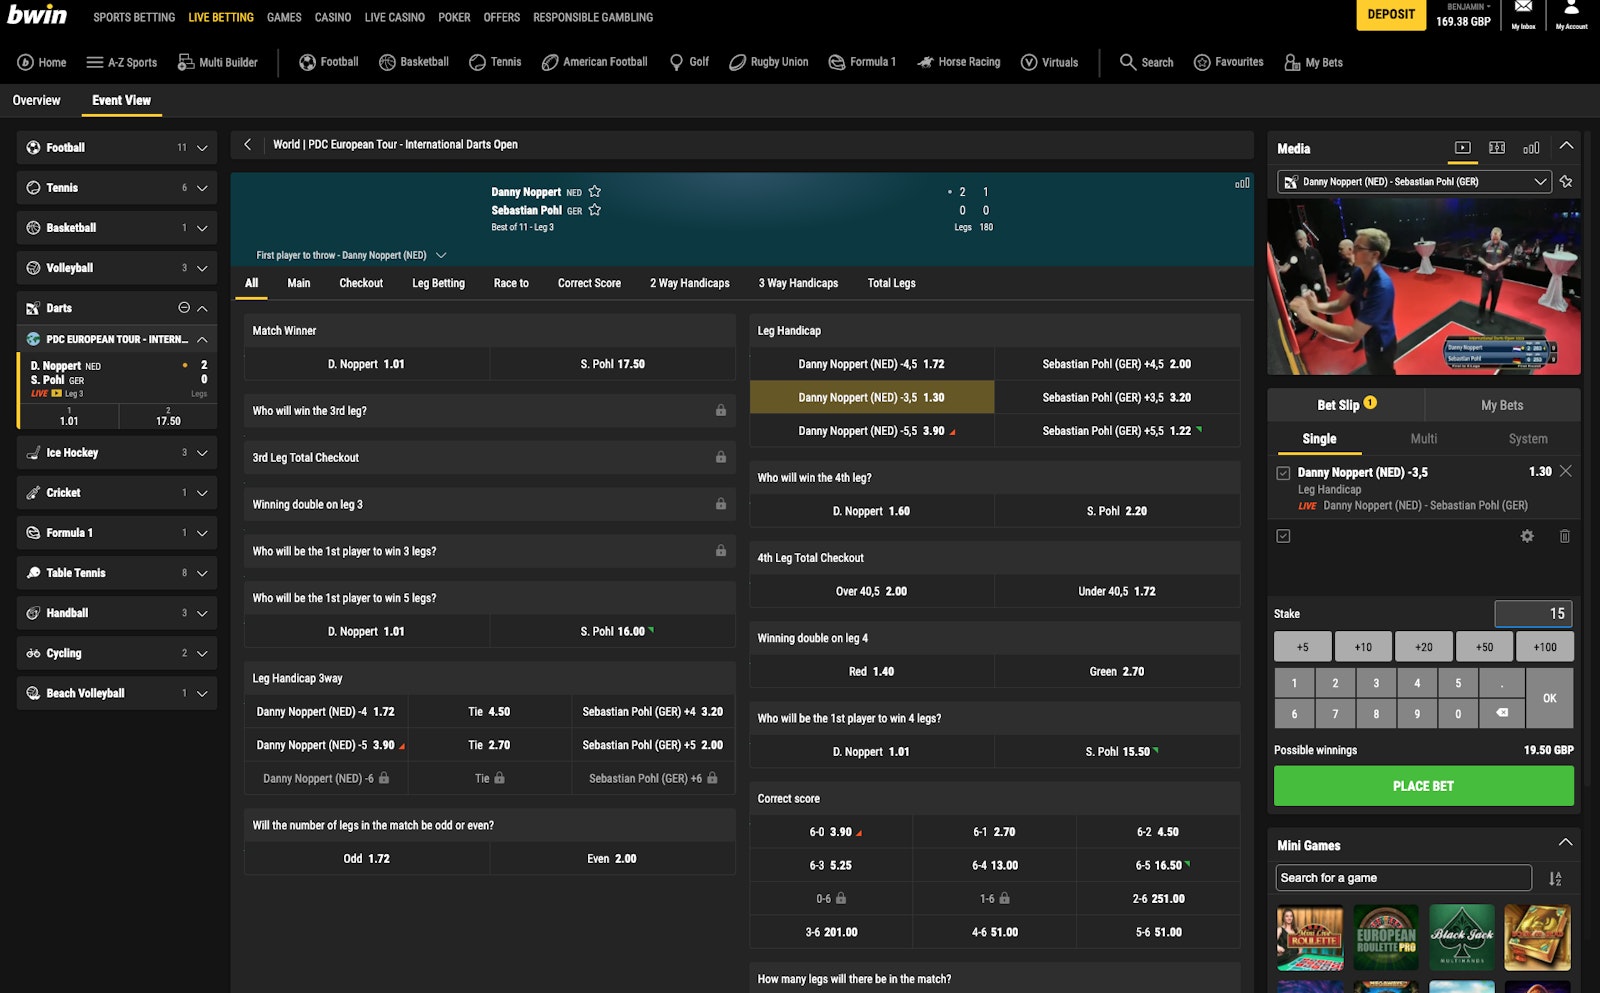Pin the media player window
The width and height of the screenshot is (1600, 993).
tap(1566, 181)
